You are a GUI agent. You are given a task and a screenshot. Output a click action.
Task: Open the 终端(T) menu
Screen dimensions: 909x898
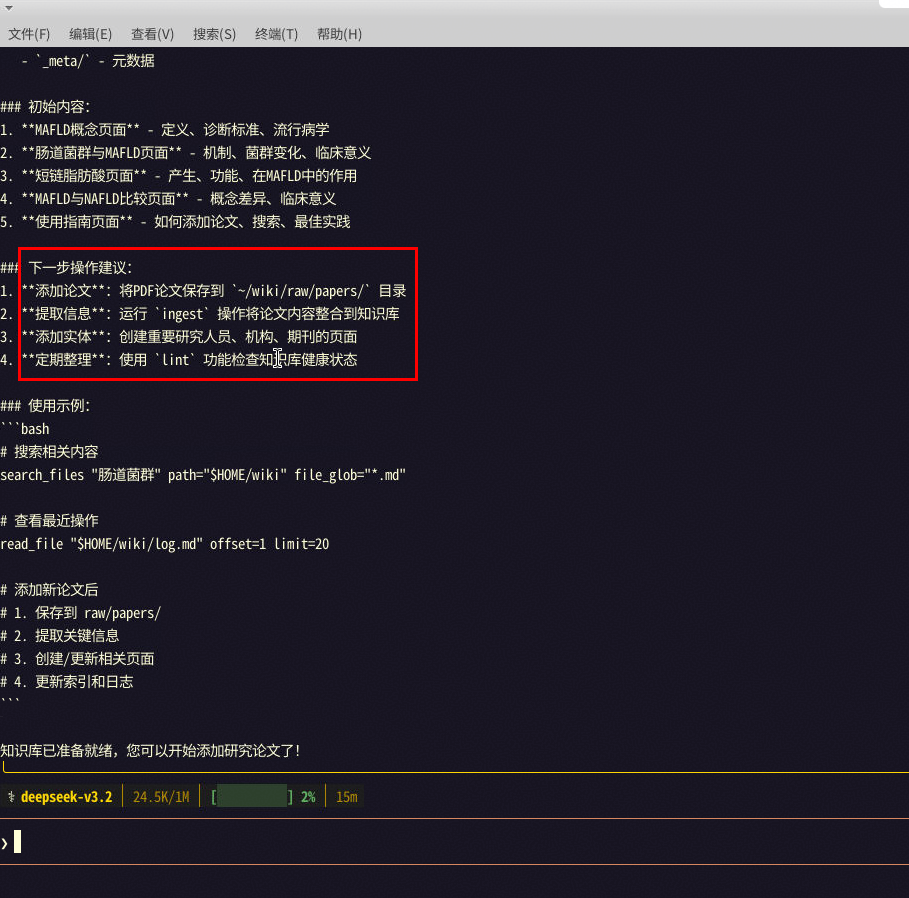[x=277, y=34]
